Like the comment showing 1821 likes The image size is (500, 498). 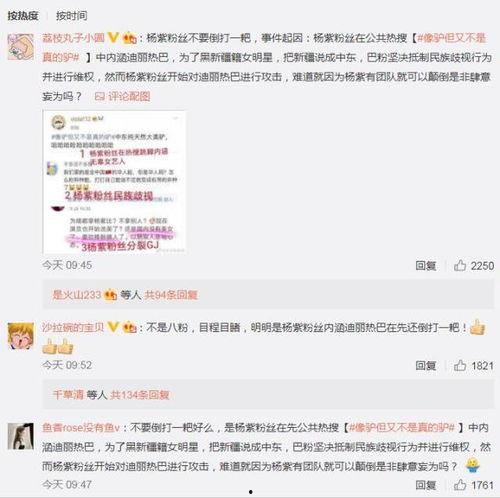(x=460, y=365)
